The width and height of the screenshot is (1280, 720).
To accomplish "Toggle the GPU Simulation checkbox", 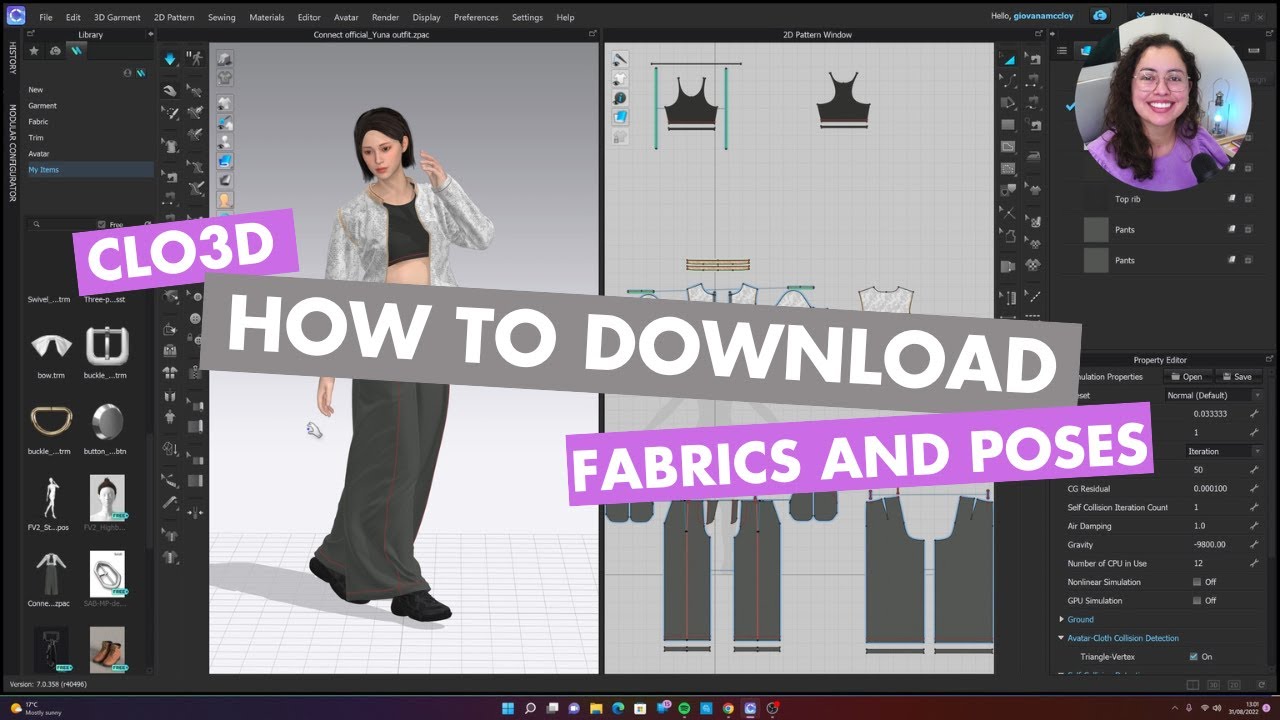I will pos(1197,601).
